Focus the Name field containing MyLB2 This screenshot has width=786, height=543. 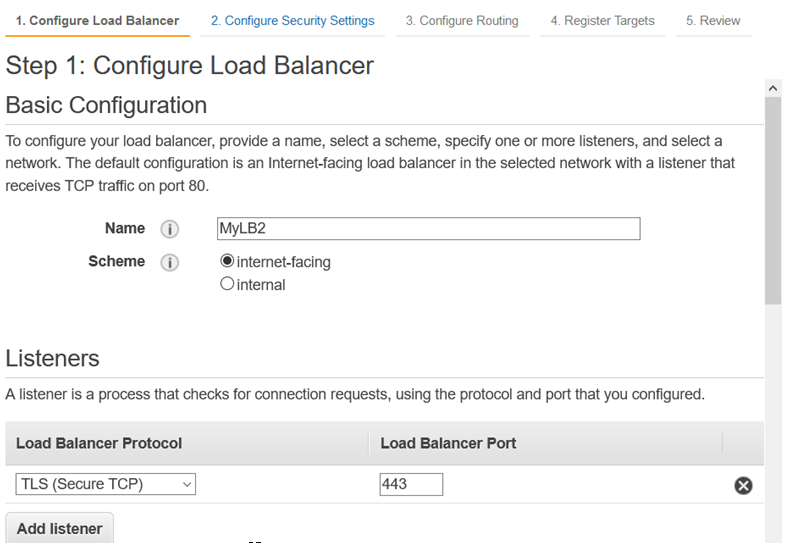428,229
